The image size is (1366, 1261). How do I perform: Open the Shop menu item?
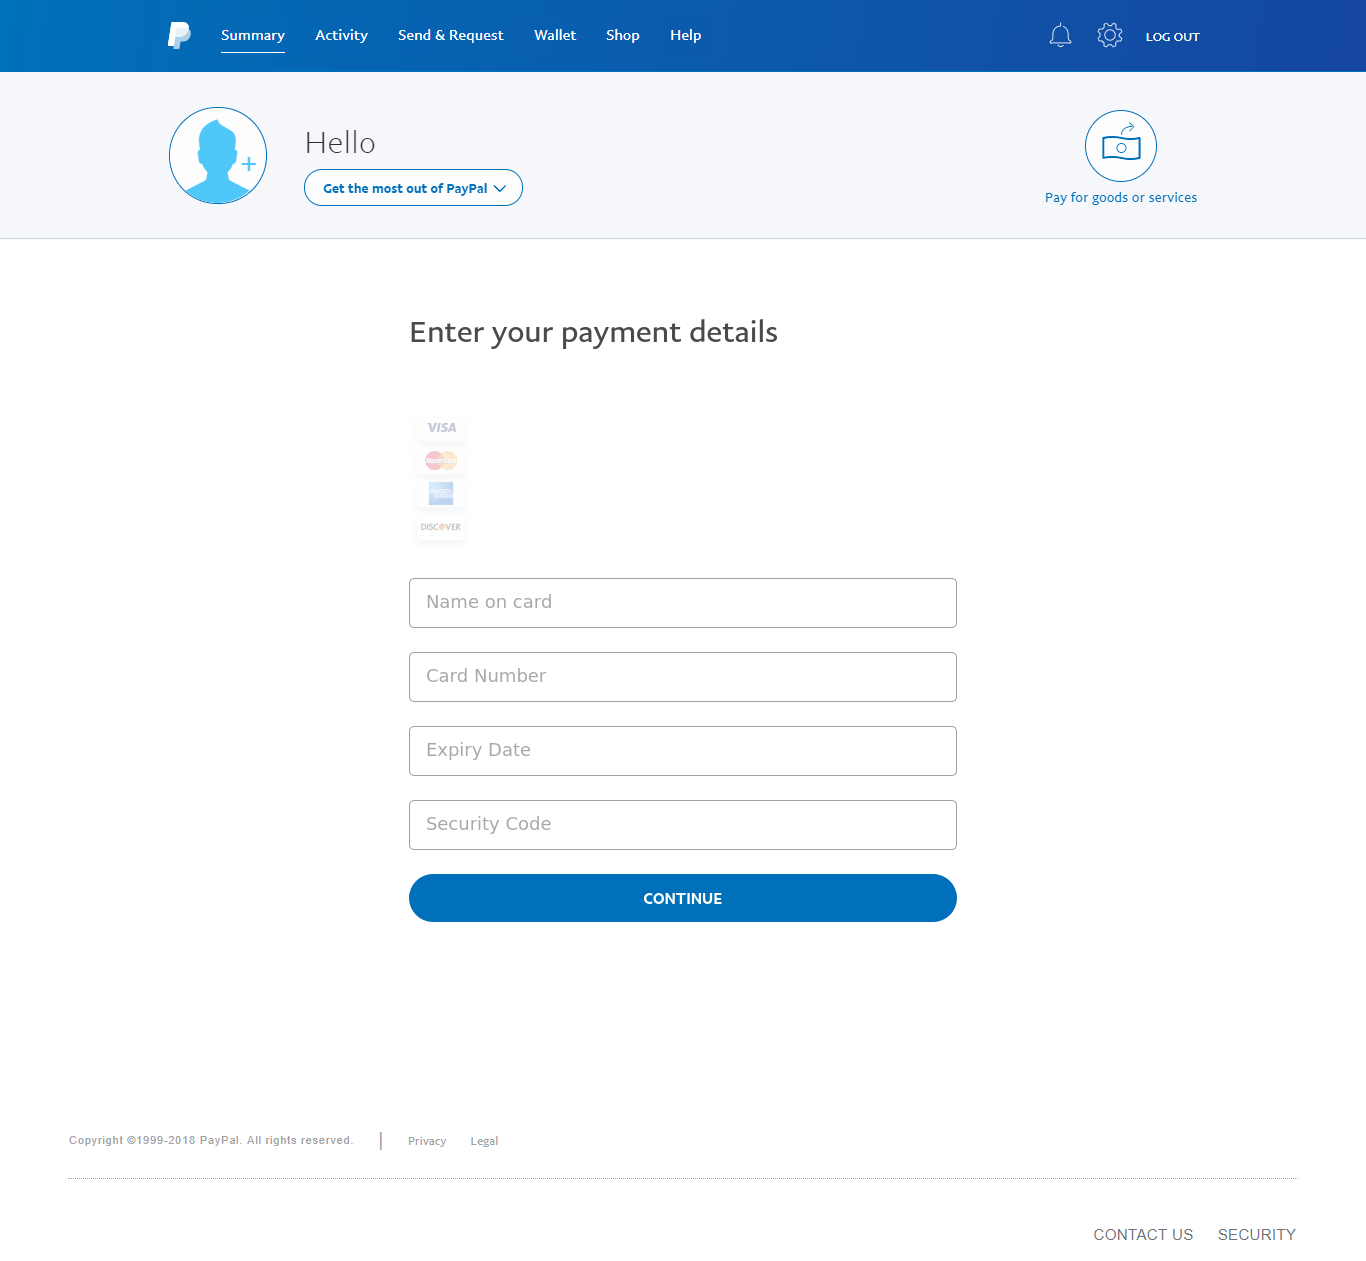click(623, 35)
